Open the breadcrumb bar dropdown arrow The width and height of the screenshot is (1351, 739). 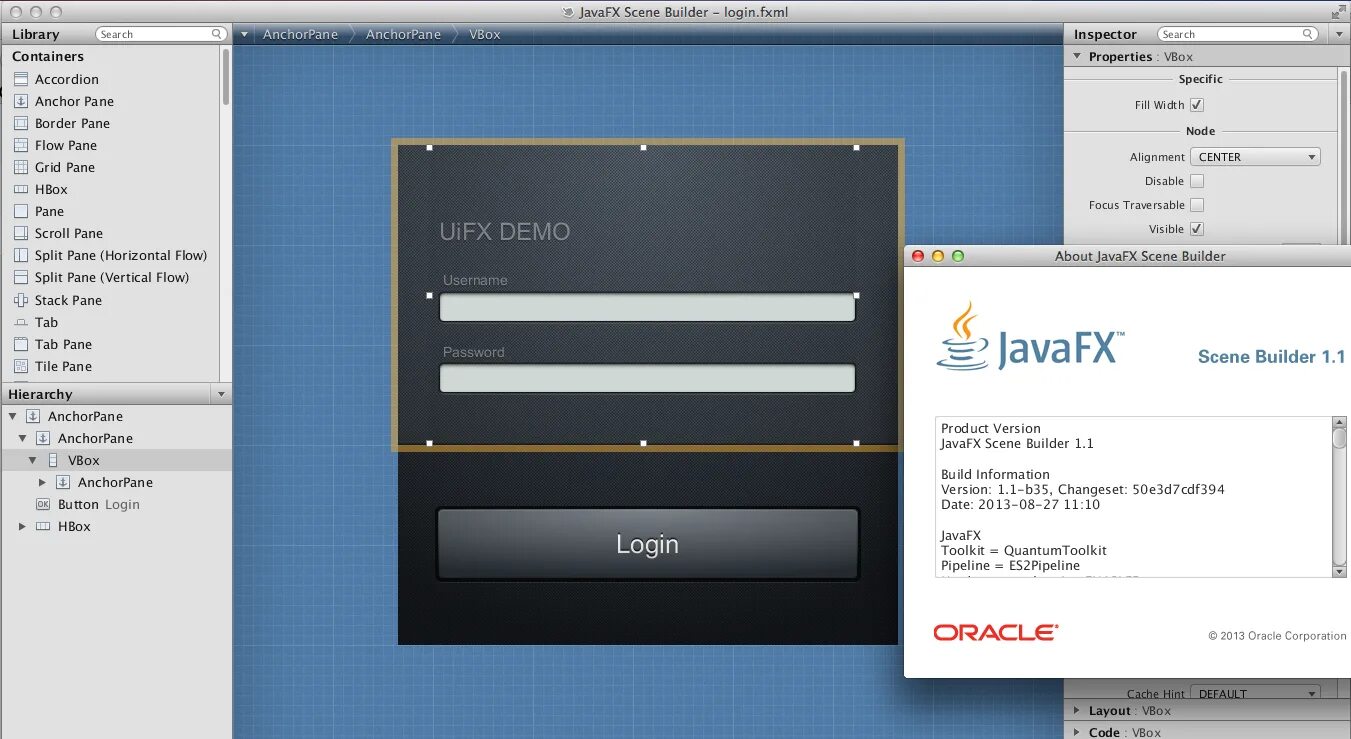coord(245,34)
